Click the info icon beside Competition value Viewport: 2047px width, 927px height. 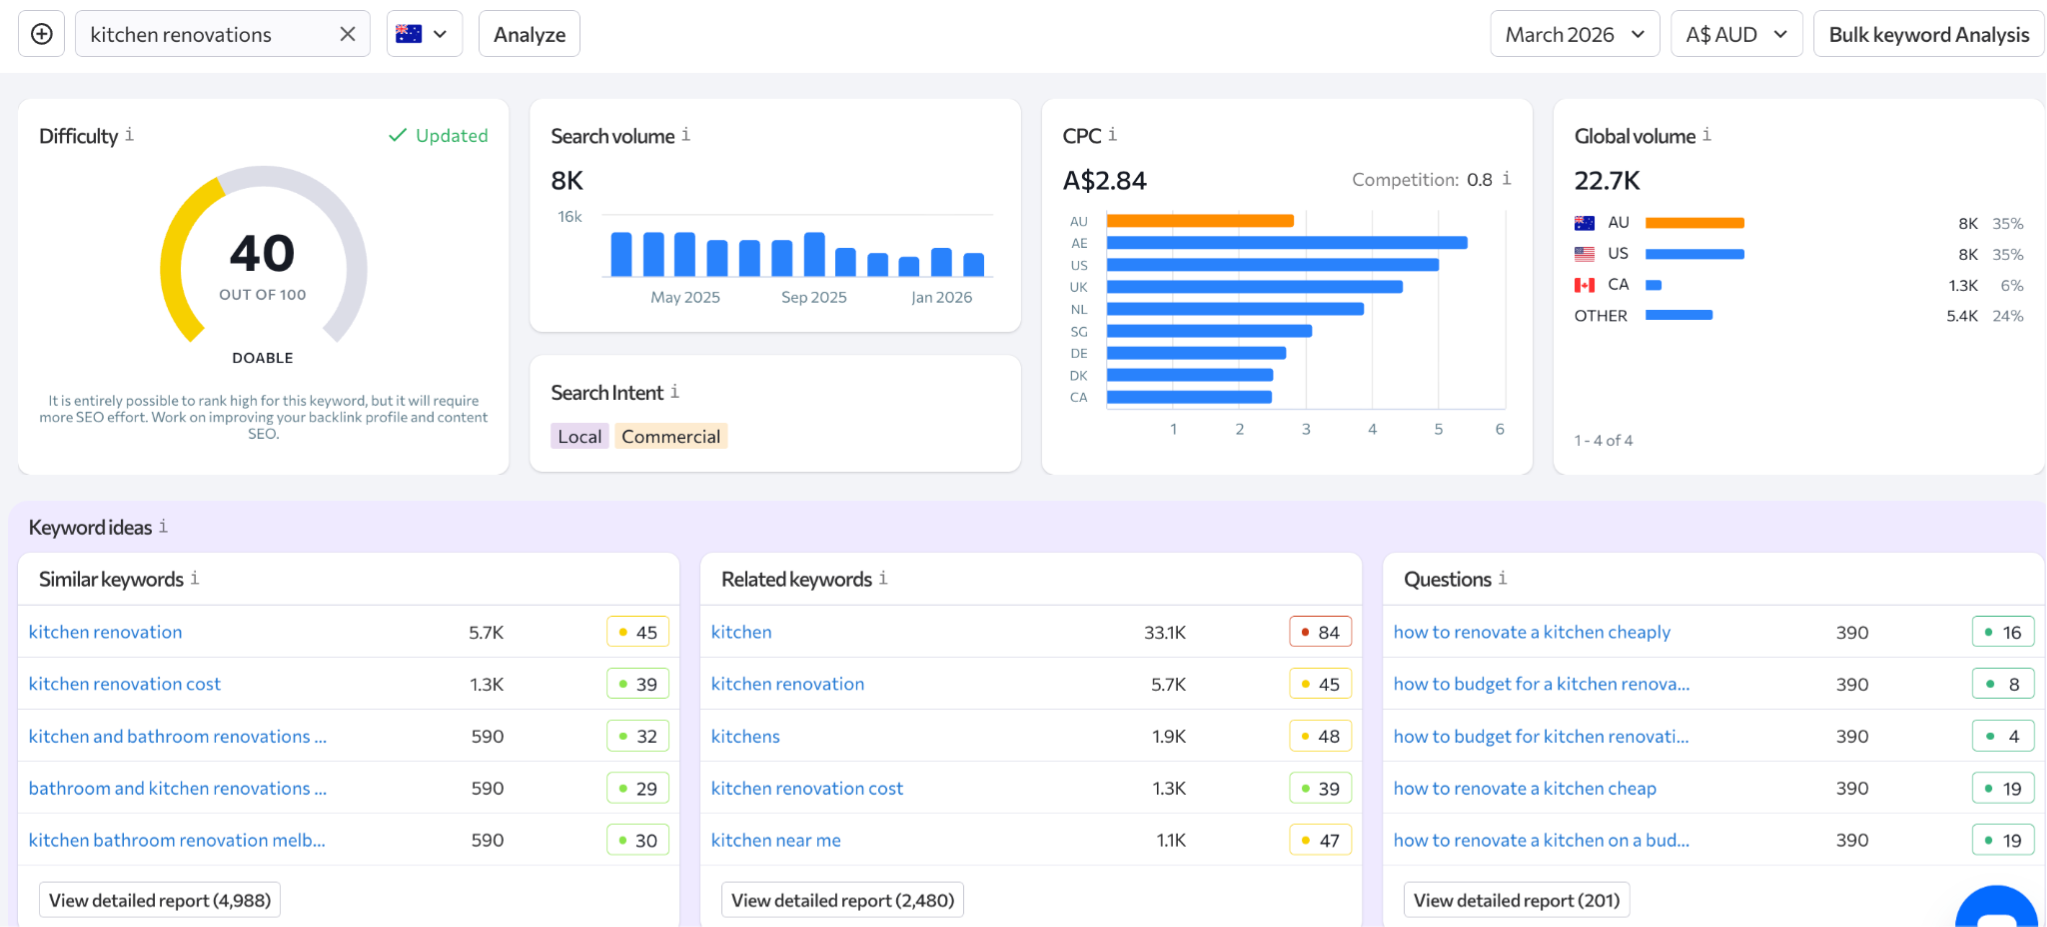pos(1506,179)
